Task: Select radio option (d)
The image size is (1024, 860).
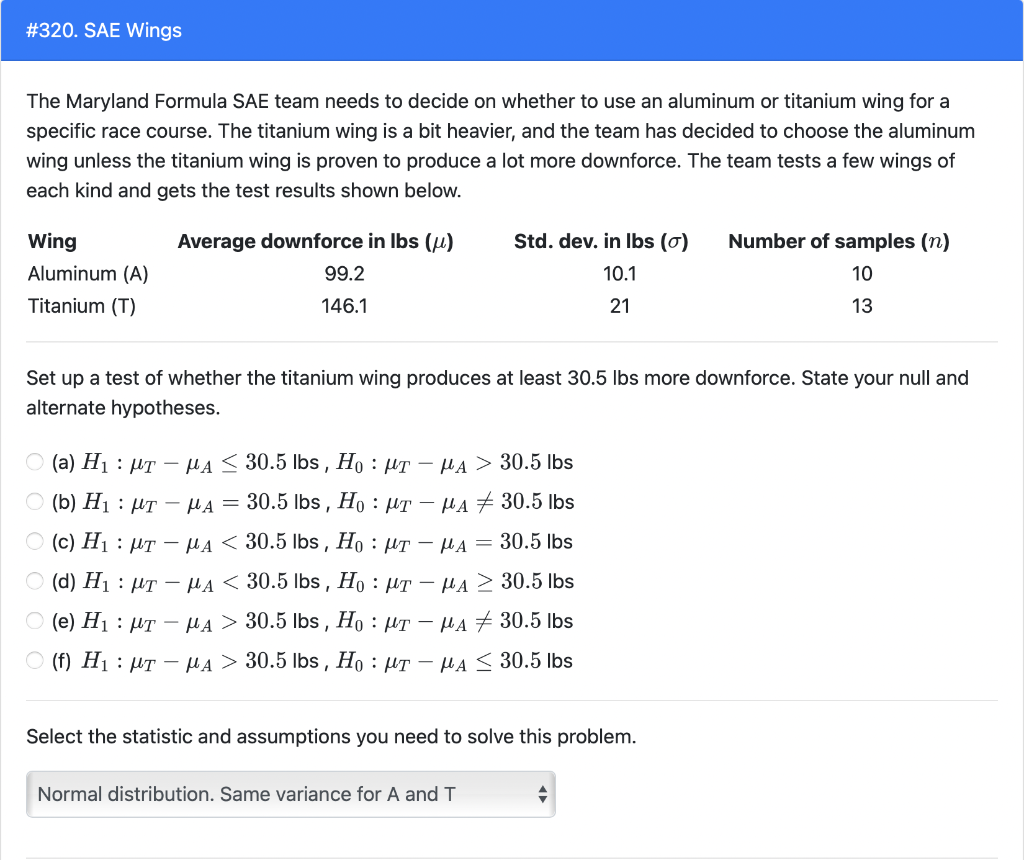Action: tap(35, 582)
